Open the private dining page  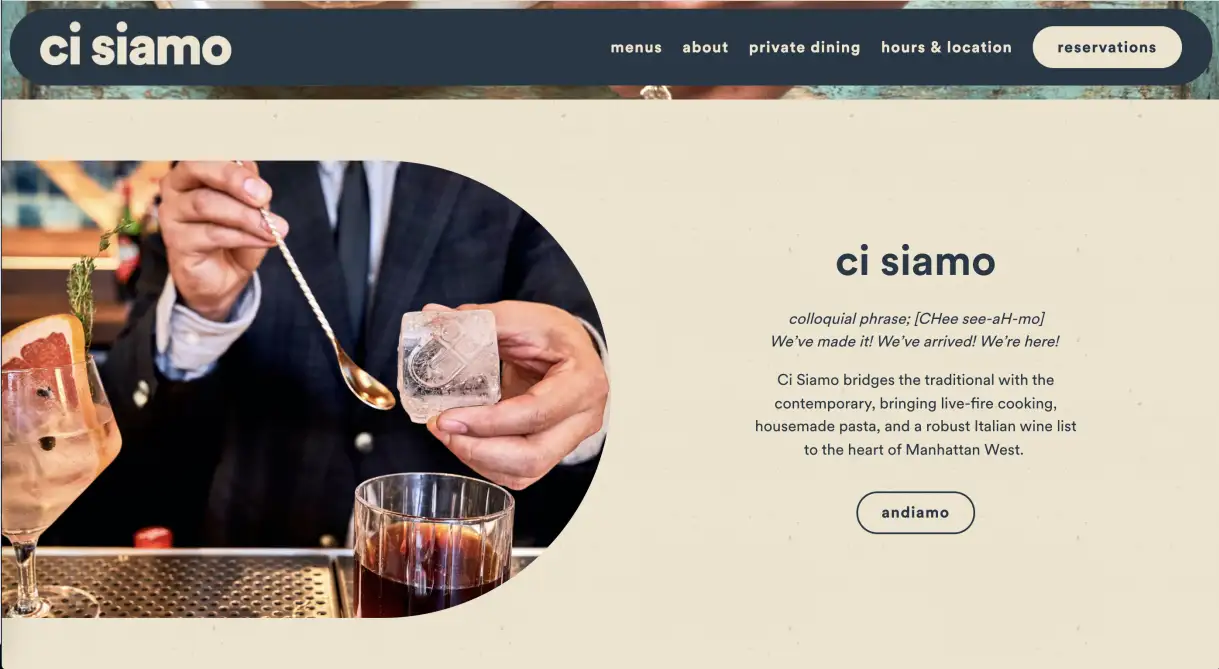tap(804, 47)
